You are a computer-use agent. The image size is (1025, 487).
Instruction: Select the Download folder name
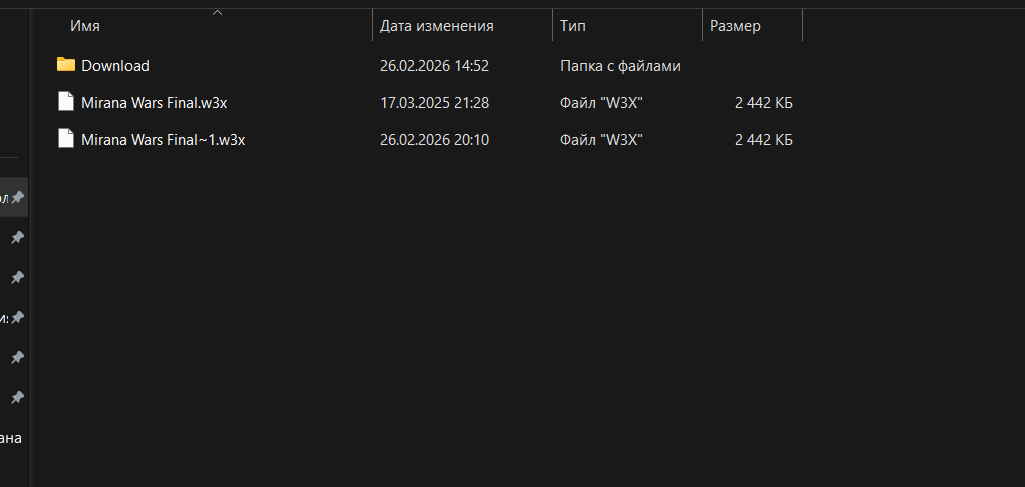point(115,66)
